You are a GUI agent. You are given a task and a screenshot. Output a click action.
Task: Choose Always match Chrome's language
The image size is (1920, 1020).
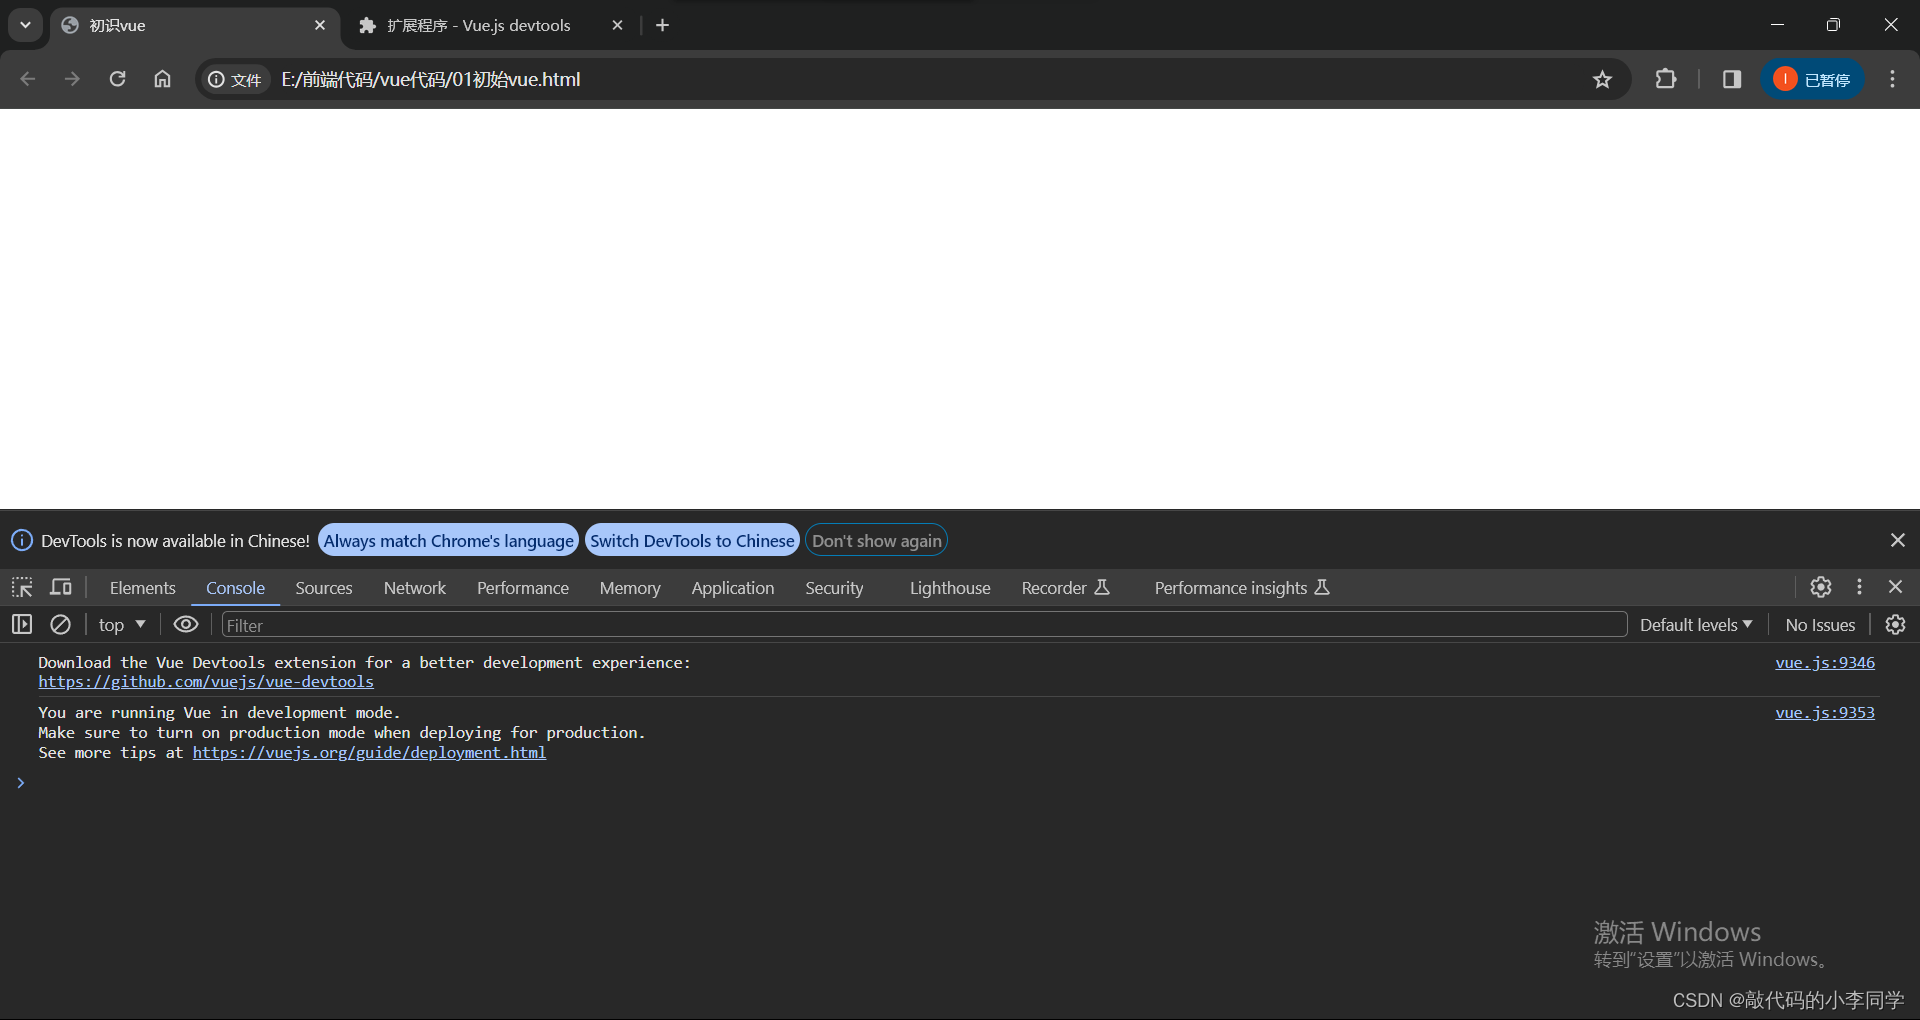[x=447, y=540]
